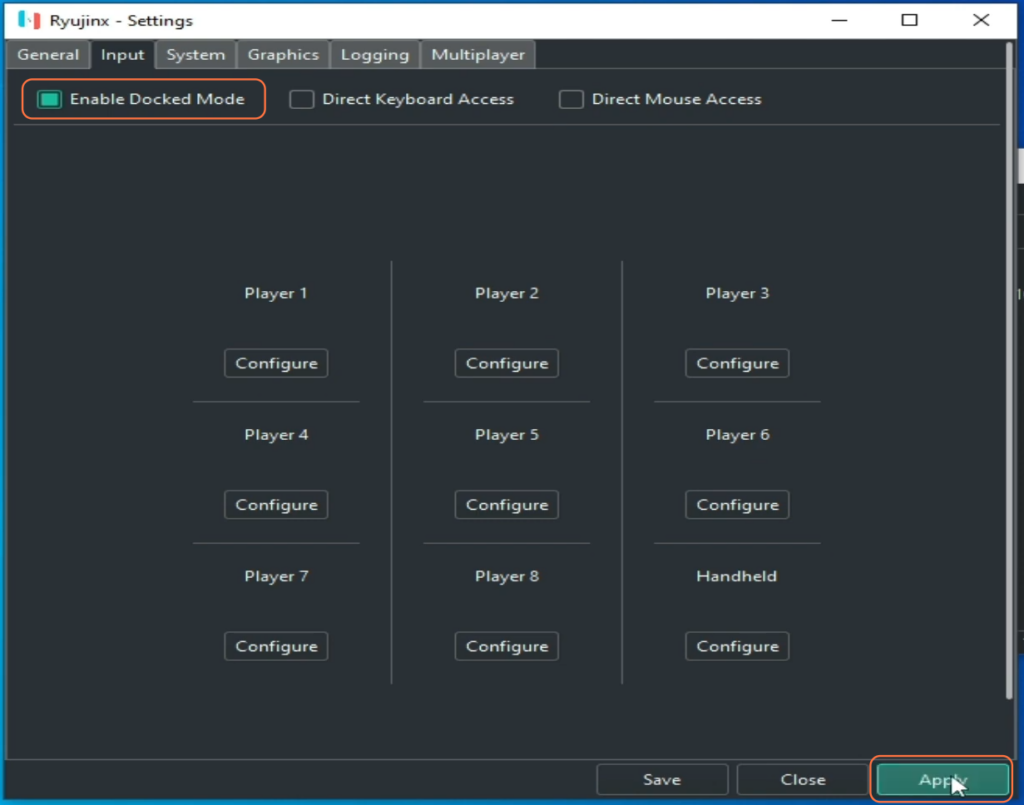Configure Player 7 input

(276, 646)
